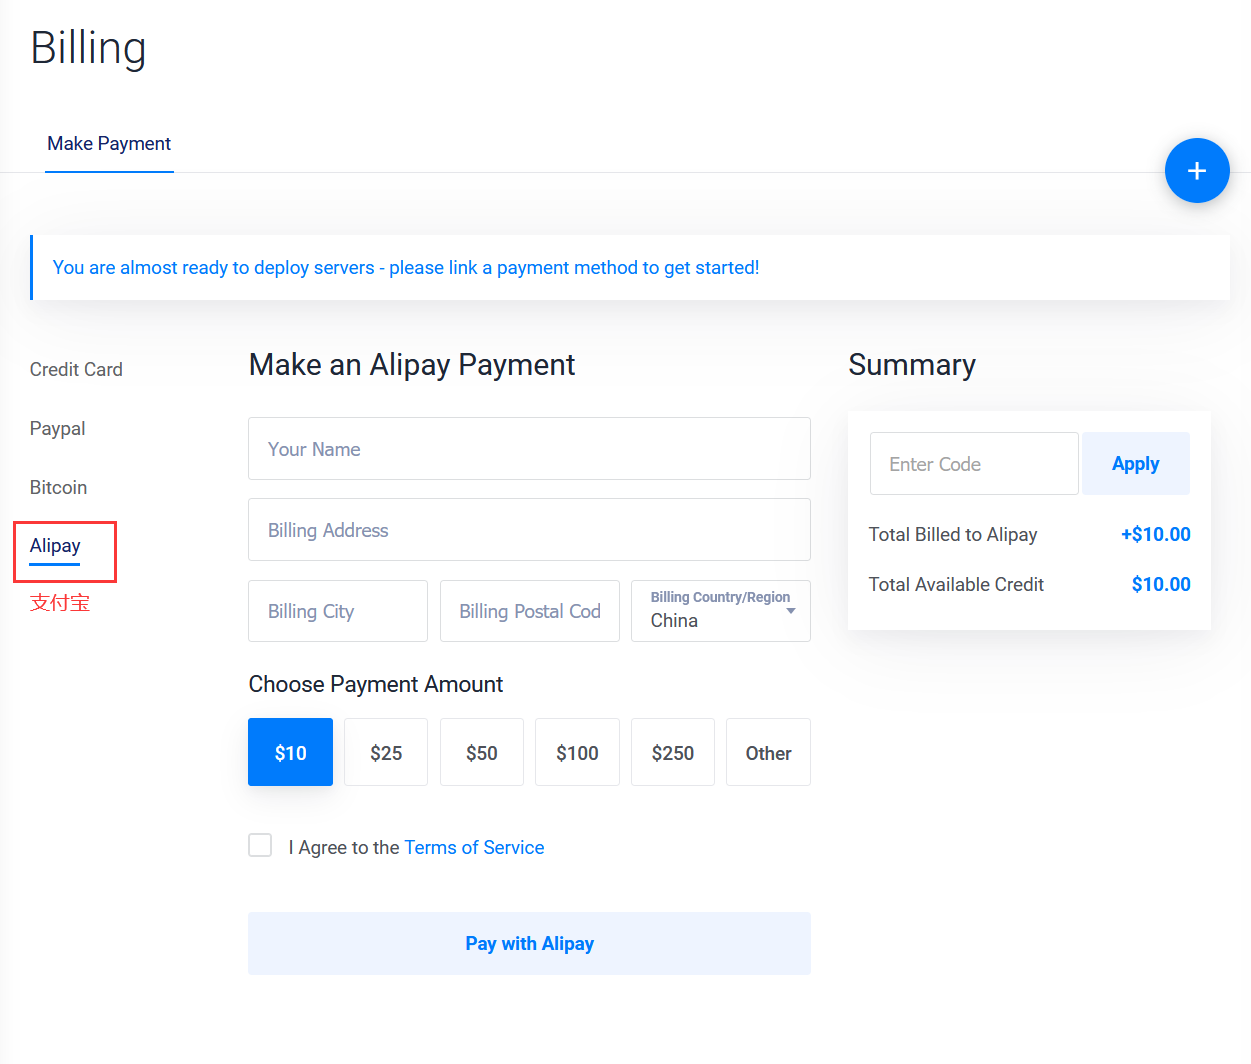Click the Choose Payment Amount label

[376, 685]
